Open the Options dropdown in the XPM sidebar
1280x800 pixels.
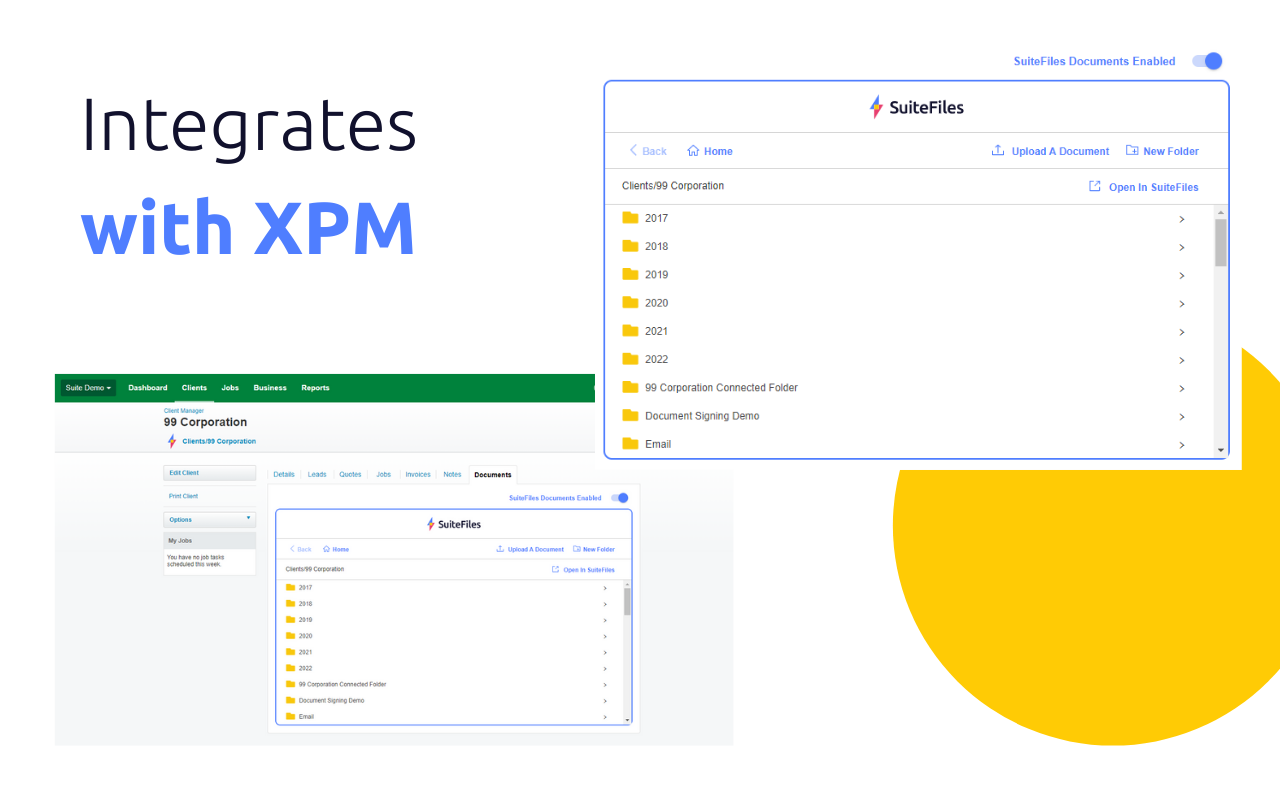210,520
